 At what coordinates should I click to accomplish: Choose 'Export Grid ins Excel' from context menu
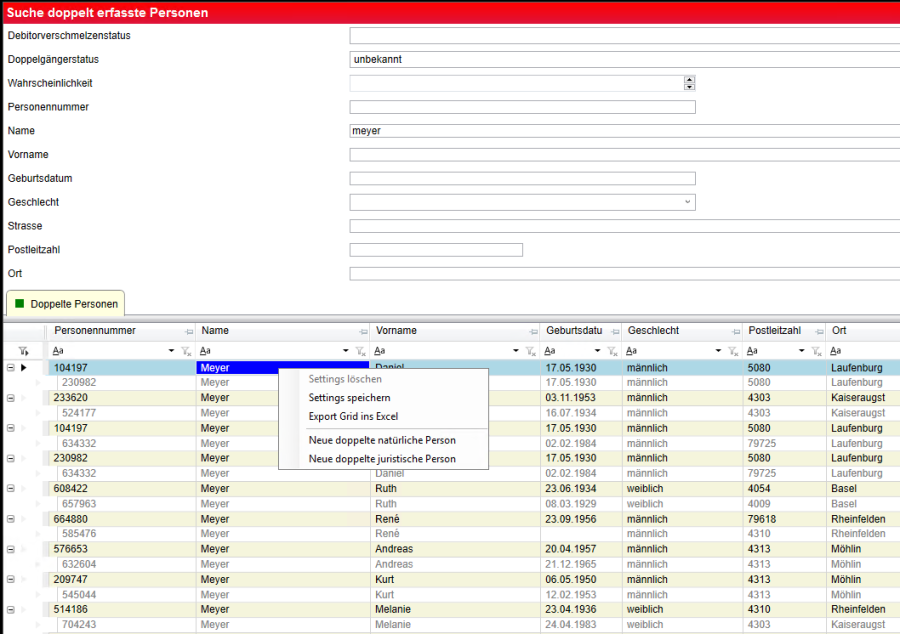coord(353,416)
